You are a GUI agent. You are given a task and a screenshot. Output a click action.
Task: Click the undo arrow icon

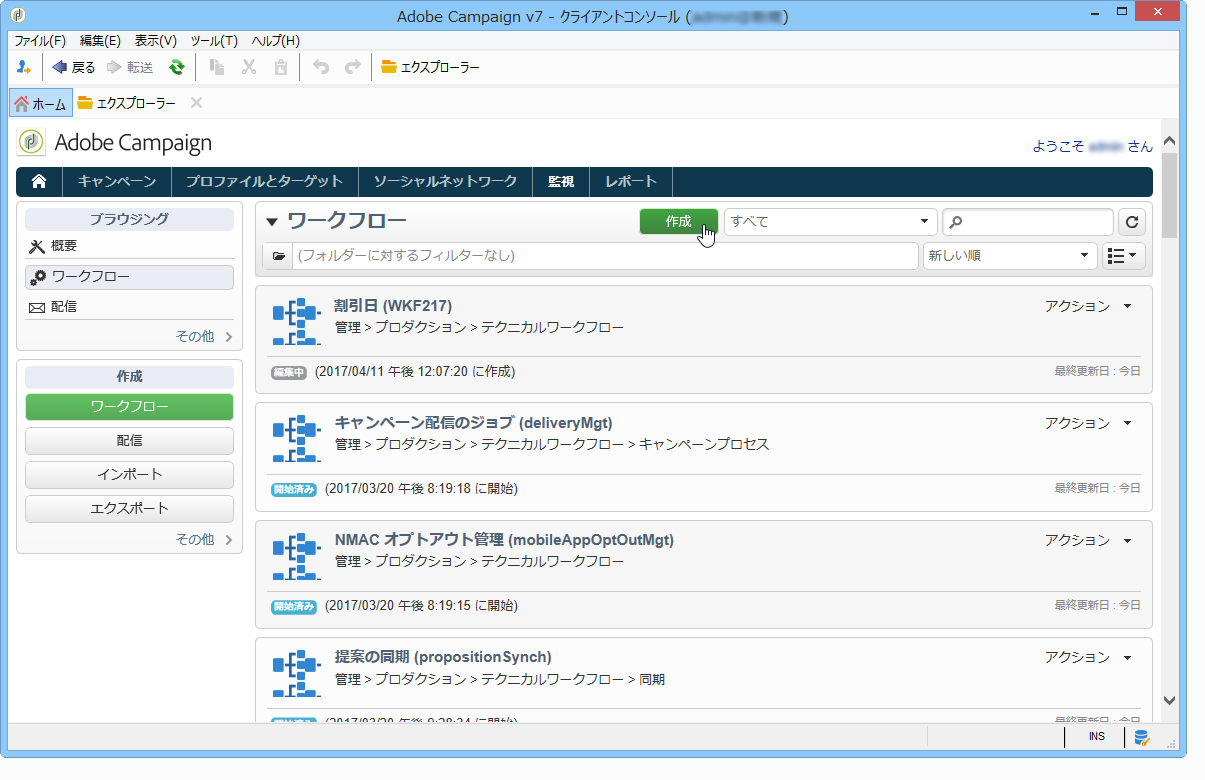321,67
